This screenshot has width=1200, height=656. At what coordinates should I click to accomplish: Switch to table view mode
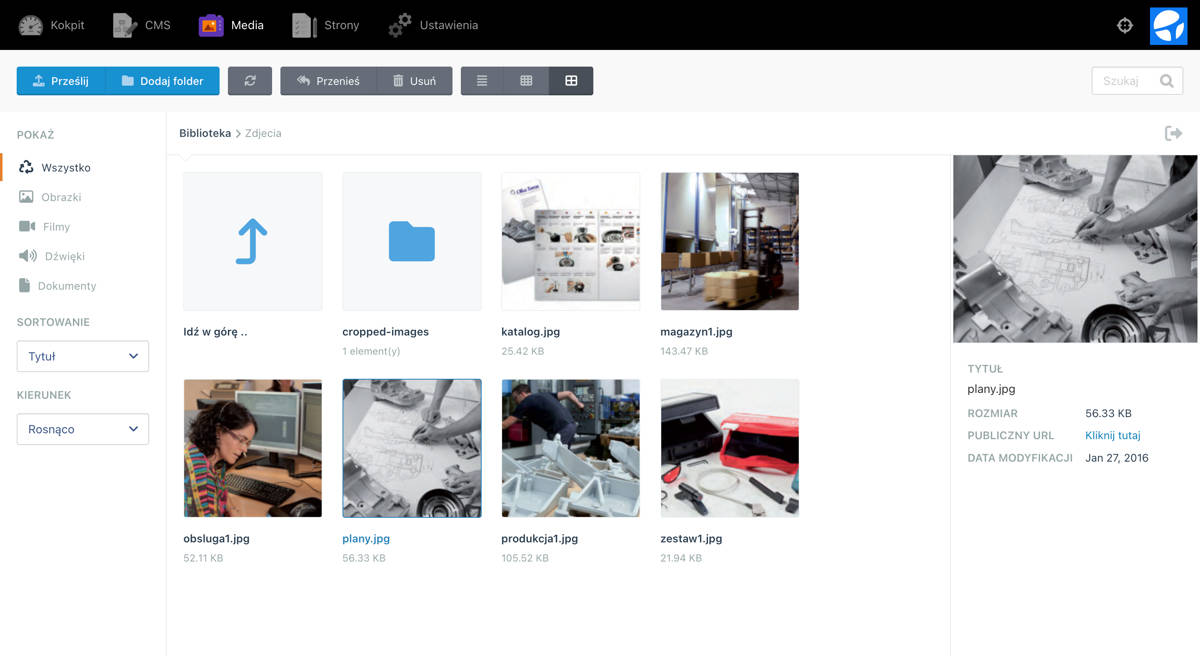[526, 81]
